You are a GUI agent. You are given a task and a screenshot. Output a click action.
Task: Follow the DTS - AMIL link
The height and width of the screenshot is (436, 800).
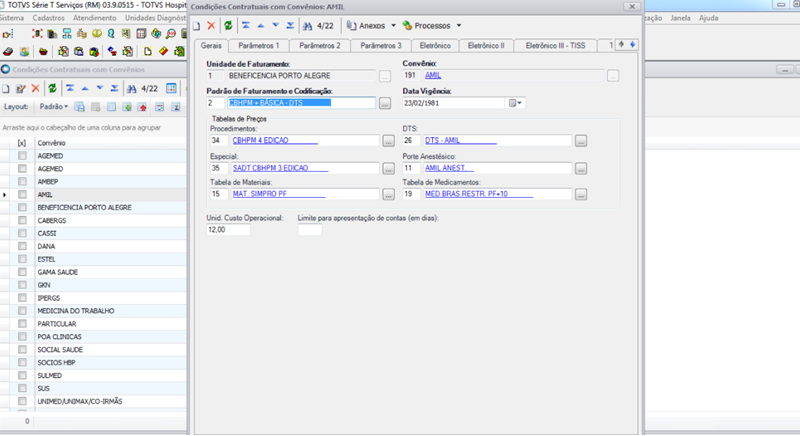coord(442,140)
